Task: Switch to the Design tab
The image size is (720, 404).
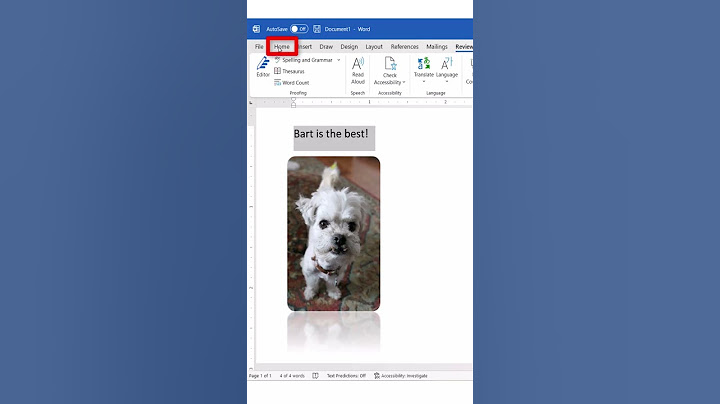Action: pos(349,47)
